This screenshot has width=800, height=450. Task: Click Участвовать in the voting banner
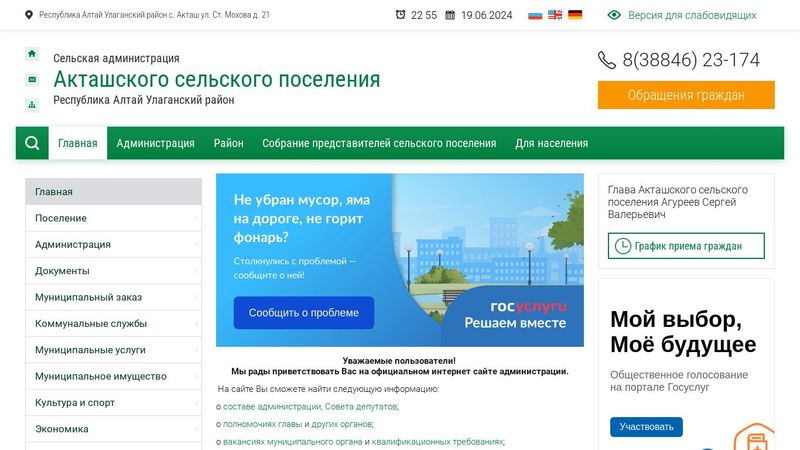click(646, 427)
